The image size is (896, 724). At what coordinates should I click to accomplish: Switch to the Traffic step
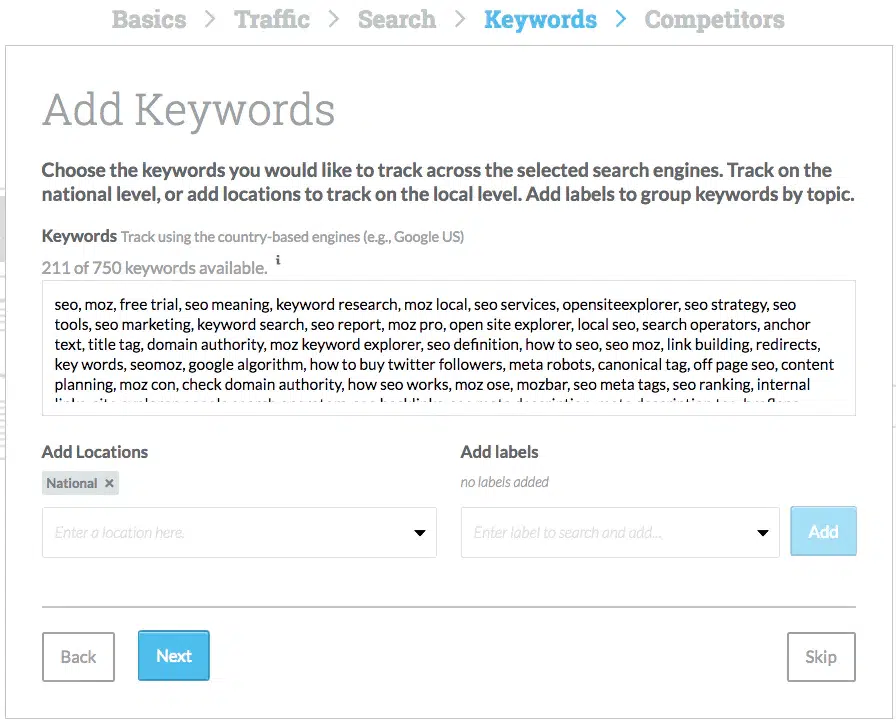[272, 19]
